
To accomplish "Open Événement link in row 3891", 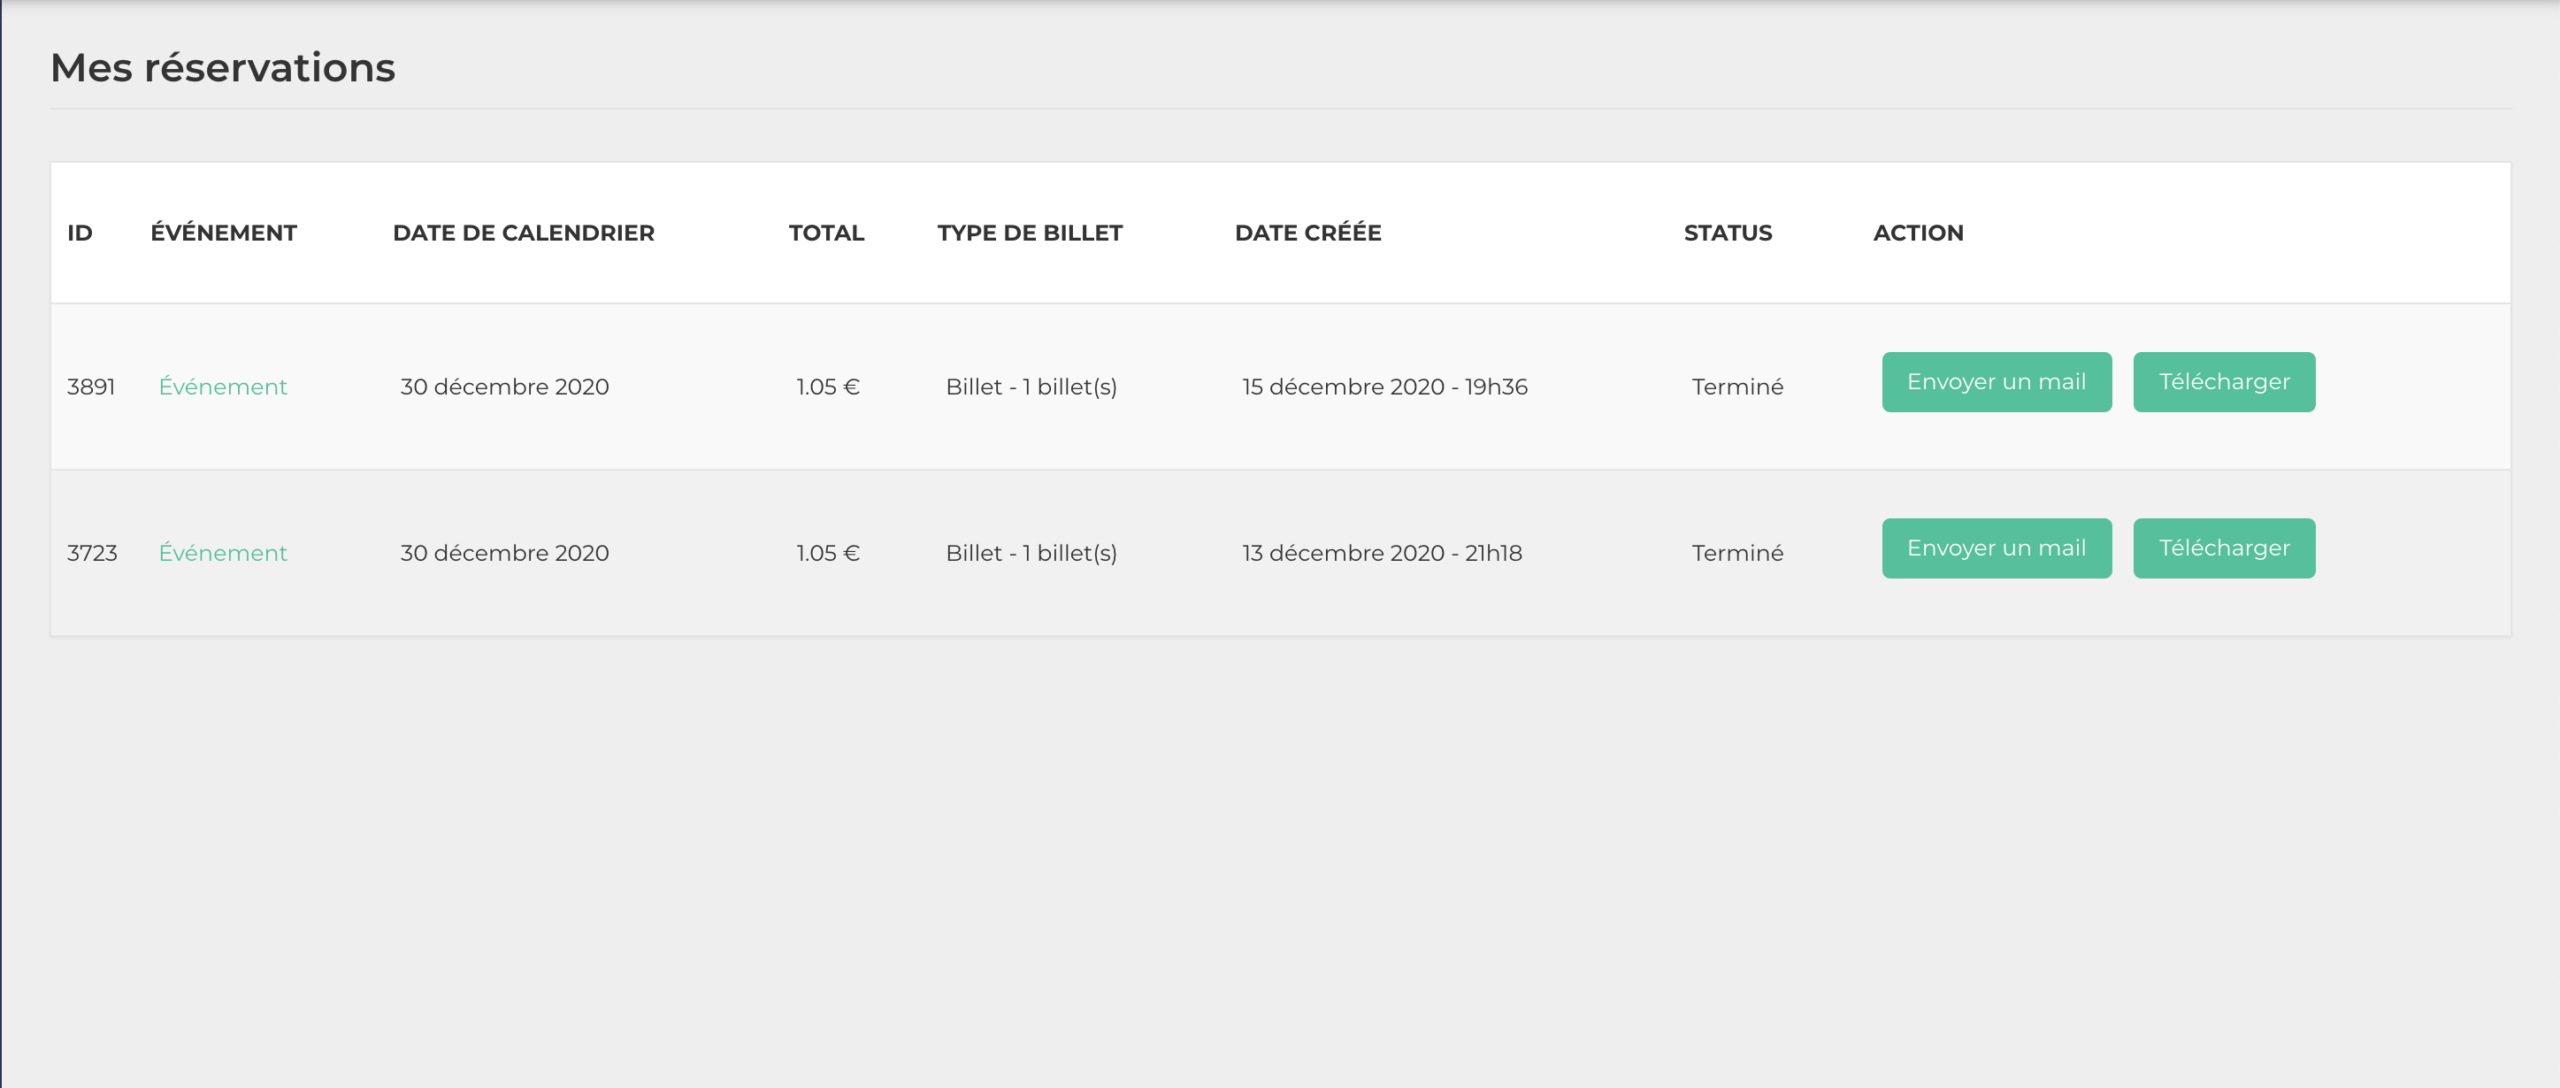I will coord(223,387).
